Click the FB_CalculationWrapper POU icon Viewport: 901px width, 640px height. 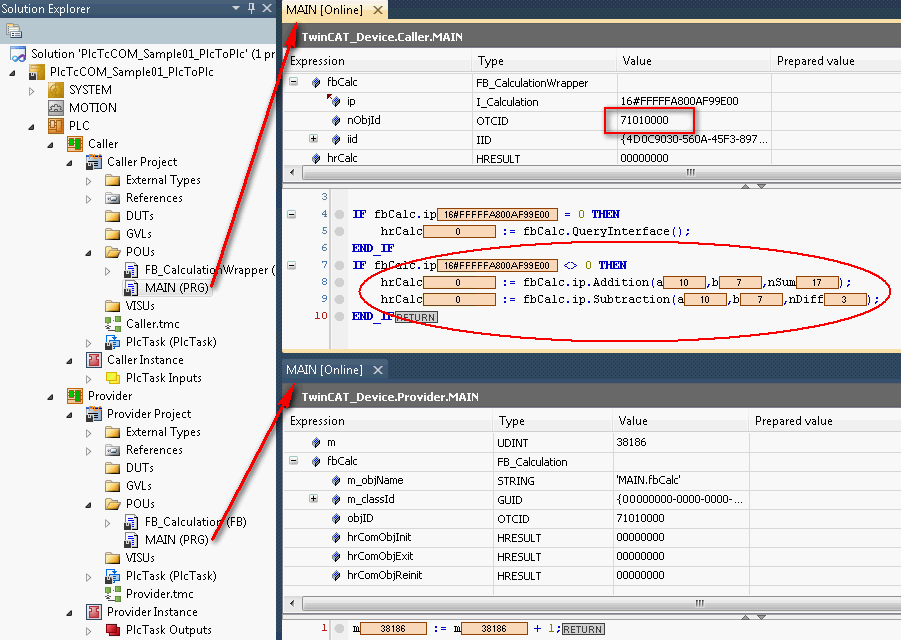132,269
